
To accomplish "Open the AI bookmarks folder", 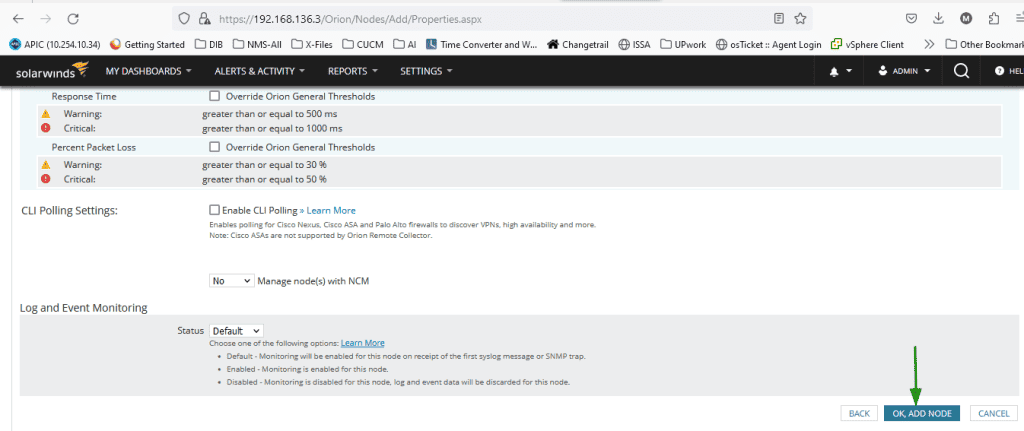I will [405, 44].
